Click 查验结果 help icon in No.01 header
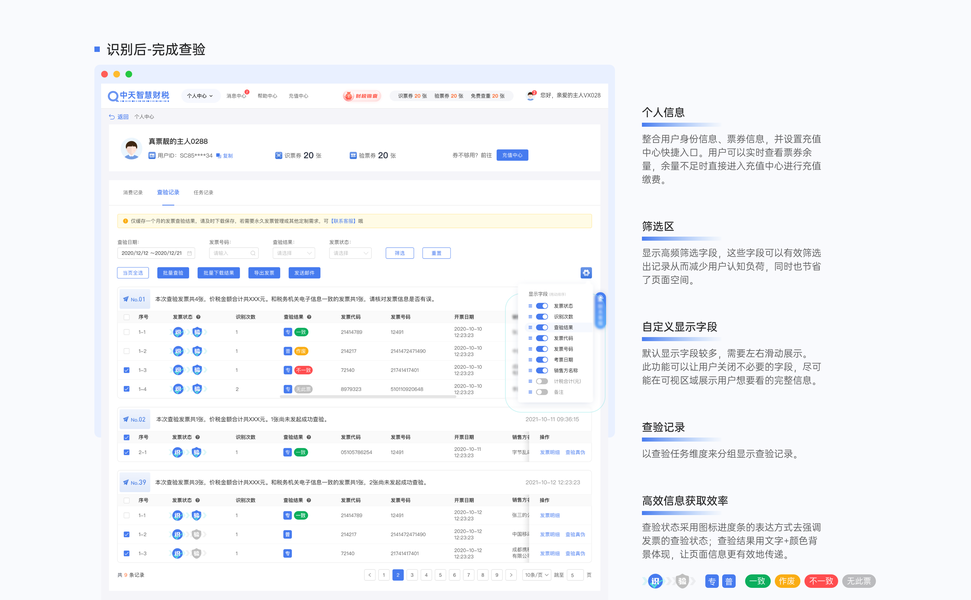The image size is (971, 600). pos(309,317)
